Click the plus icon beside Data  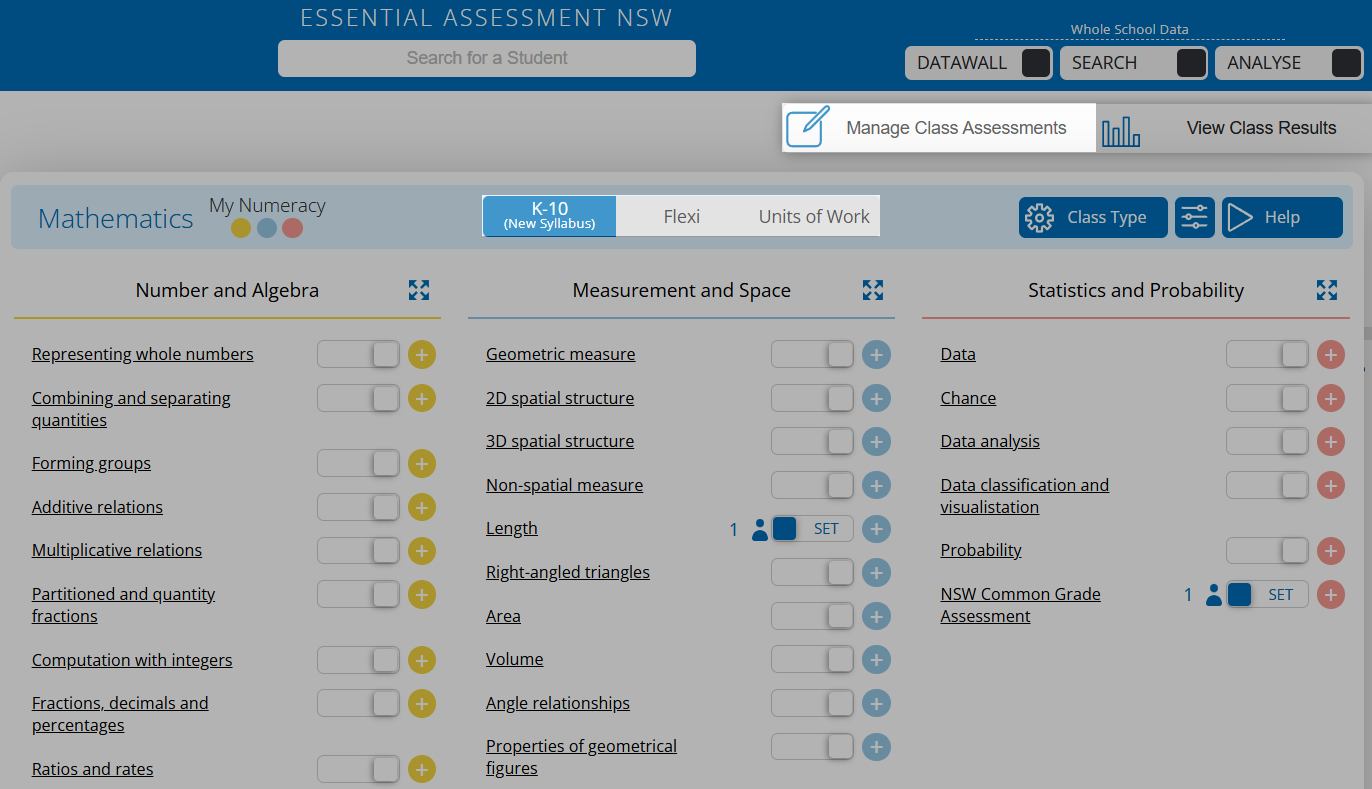coord(1330,354)
